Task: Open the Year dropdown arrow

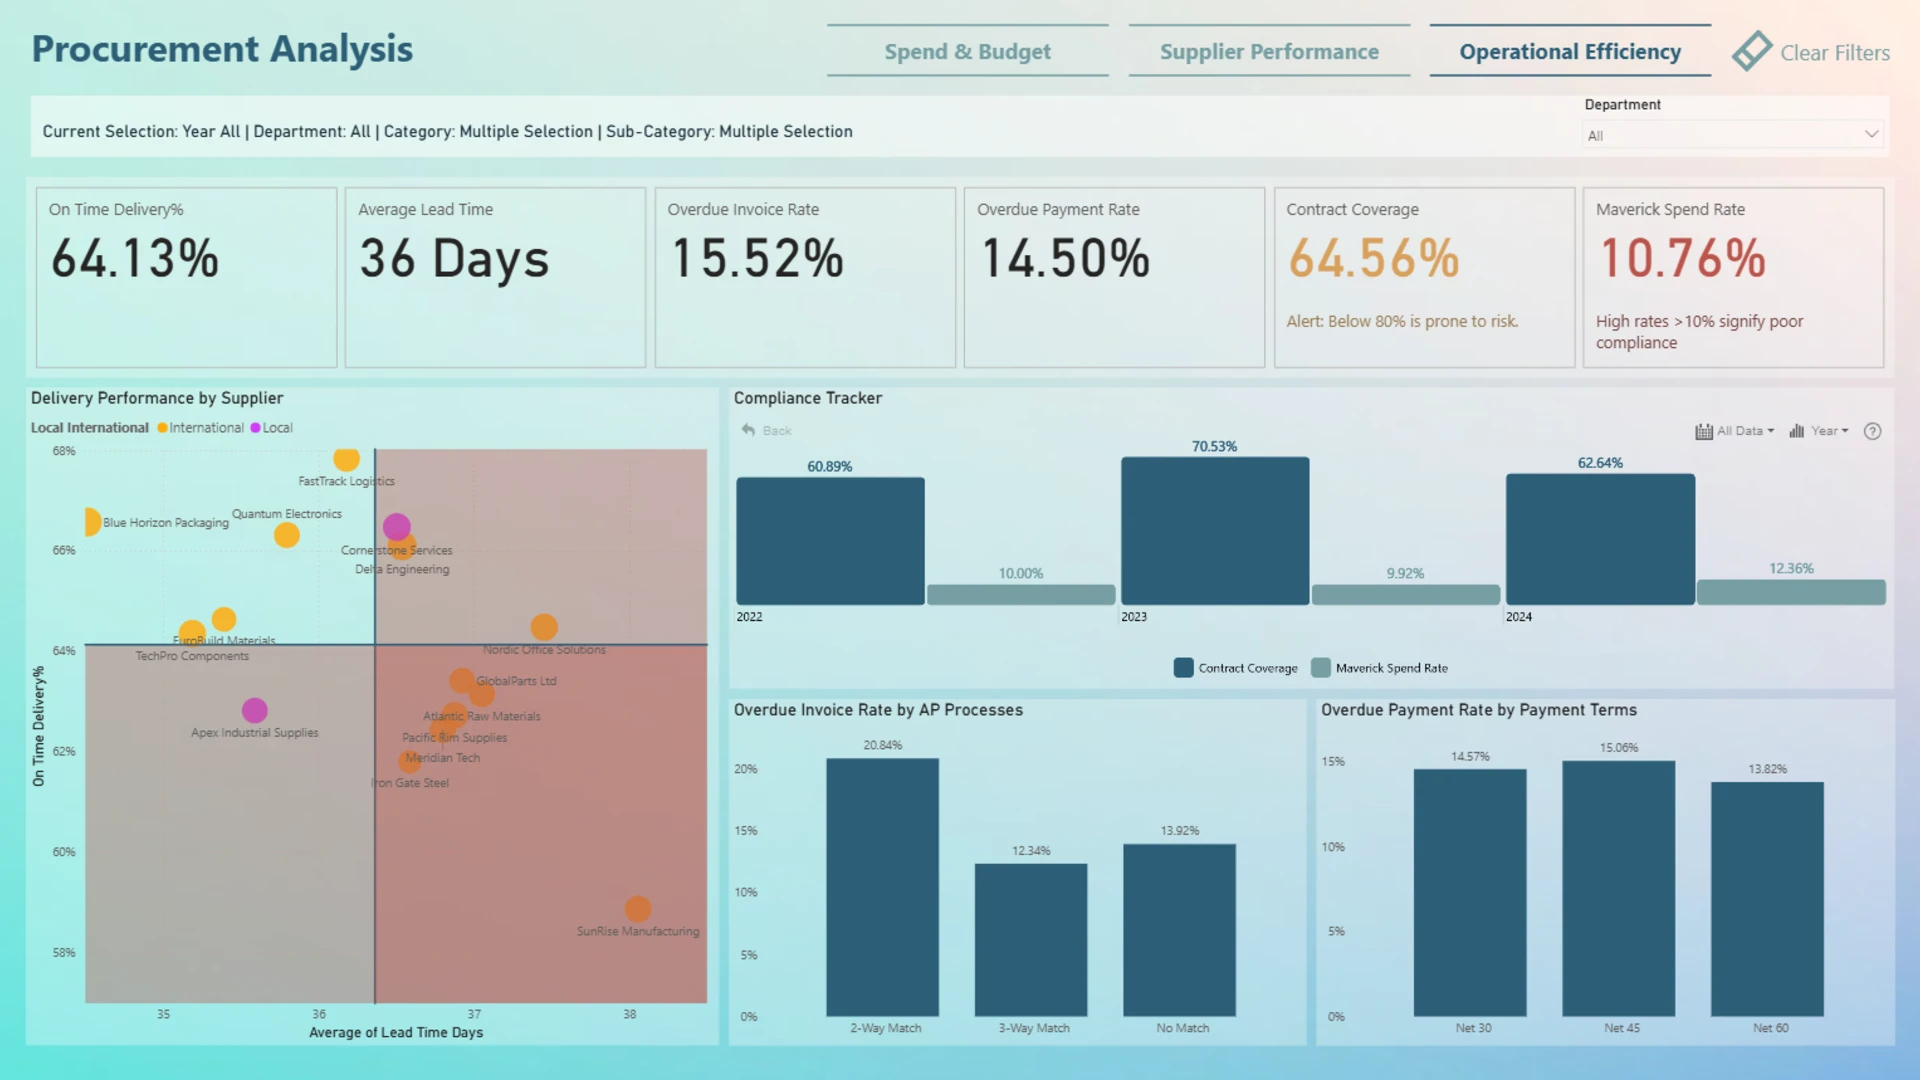Action: [1845, 431]
